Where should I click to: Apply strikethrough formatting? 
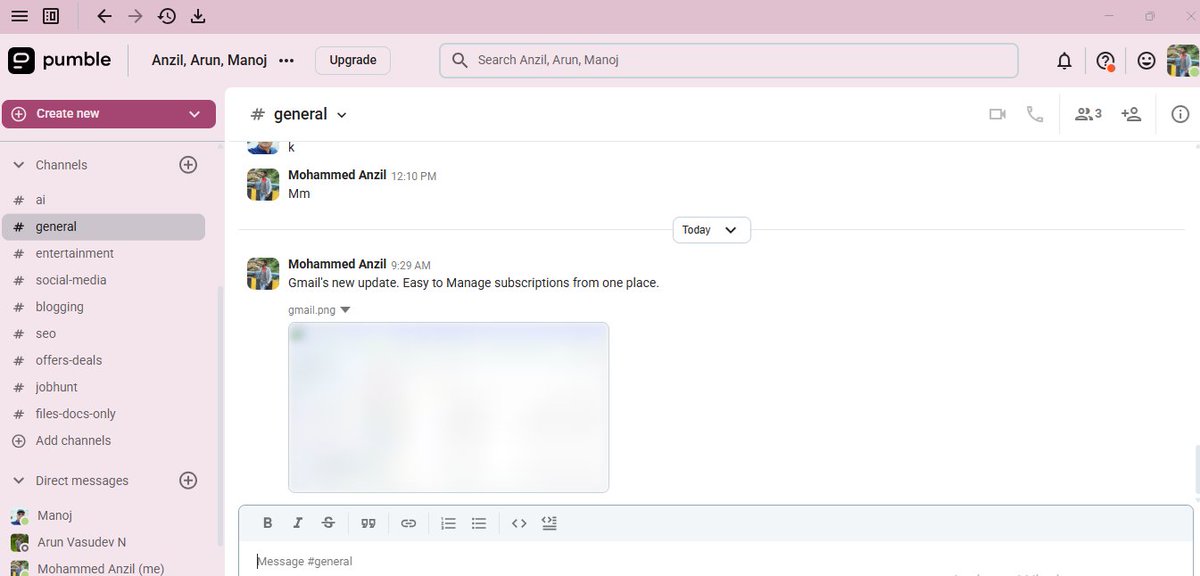(328, 523)
